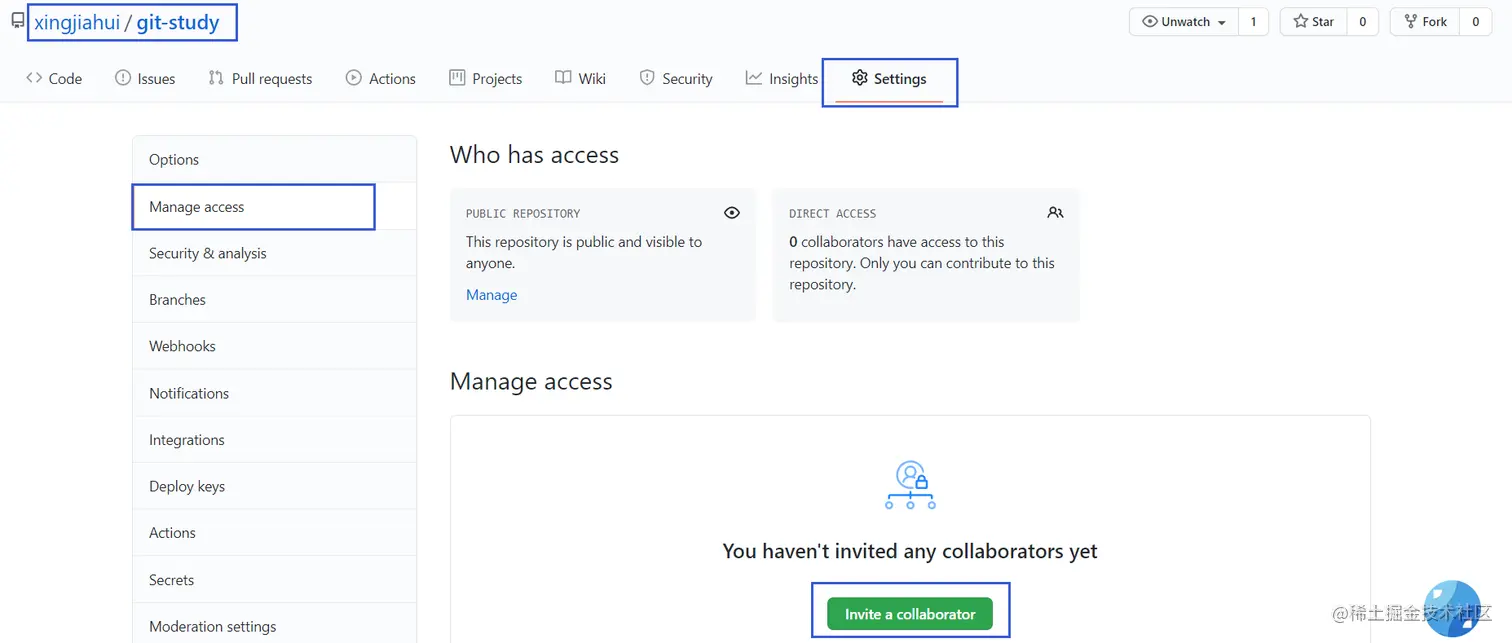This screenshot has height=643, width=1512.
Task: Click the collaborator lock illustration icon
Action: pos(910,485)
